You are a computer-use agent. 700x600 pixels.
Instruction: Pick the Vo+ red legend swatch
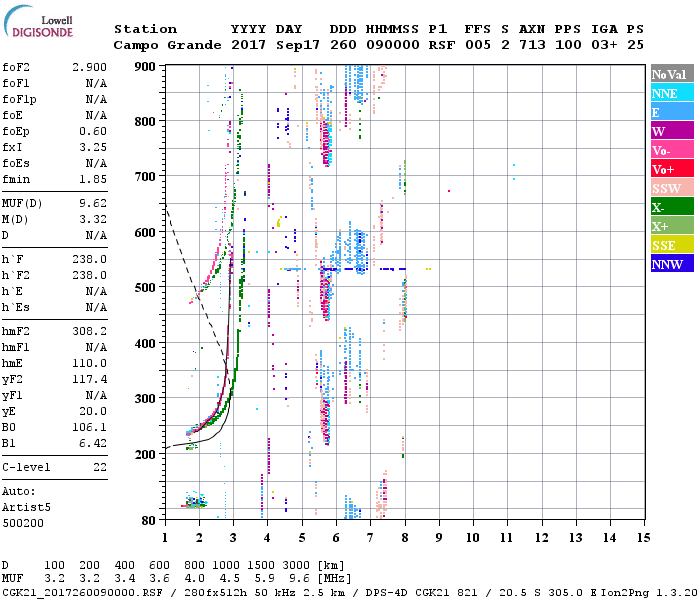pyautogui.click(x=669, y=170)
